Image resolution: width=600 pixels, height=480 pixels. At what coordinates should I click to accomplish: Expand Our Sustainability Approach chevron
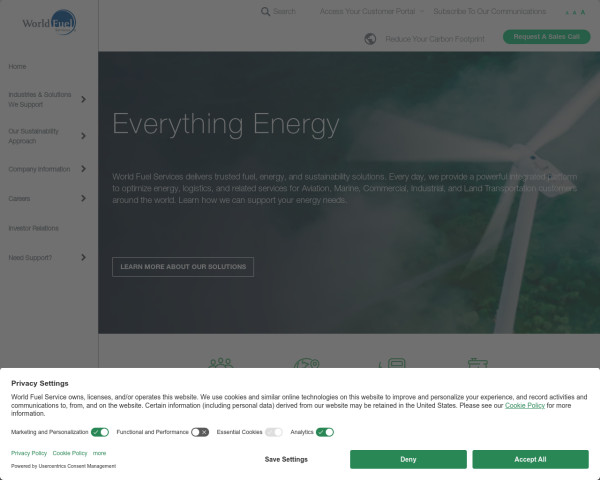(x=83, y=136)
